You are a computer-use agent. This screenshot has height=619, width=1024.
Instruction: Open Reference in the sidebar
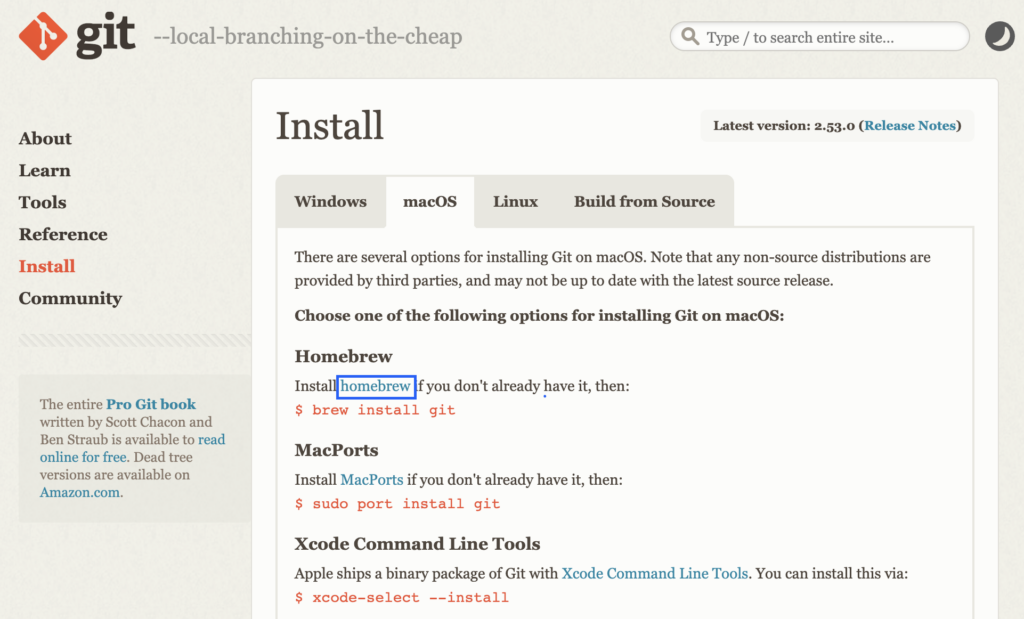[63, 235]
